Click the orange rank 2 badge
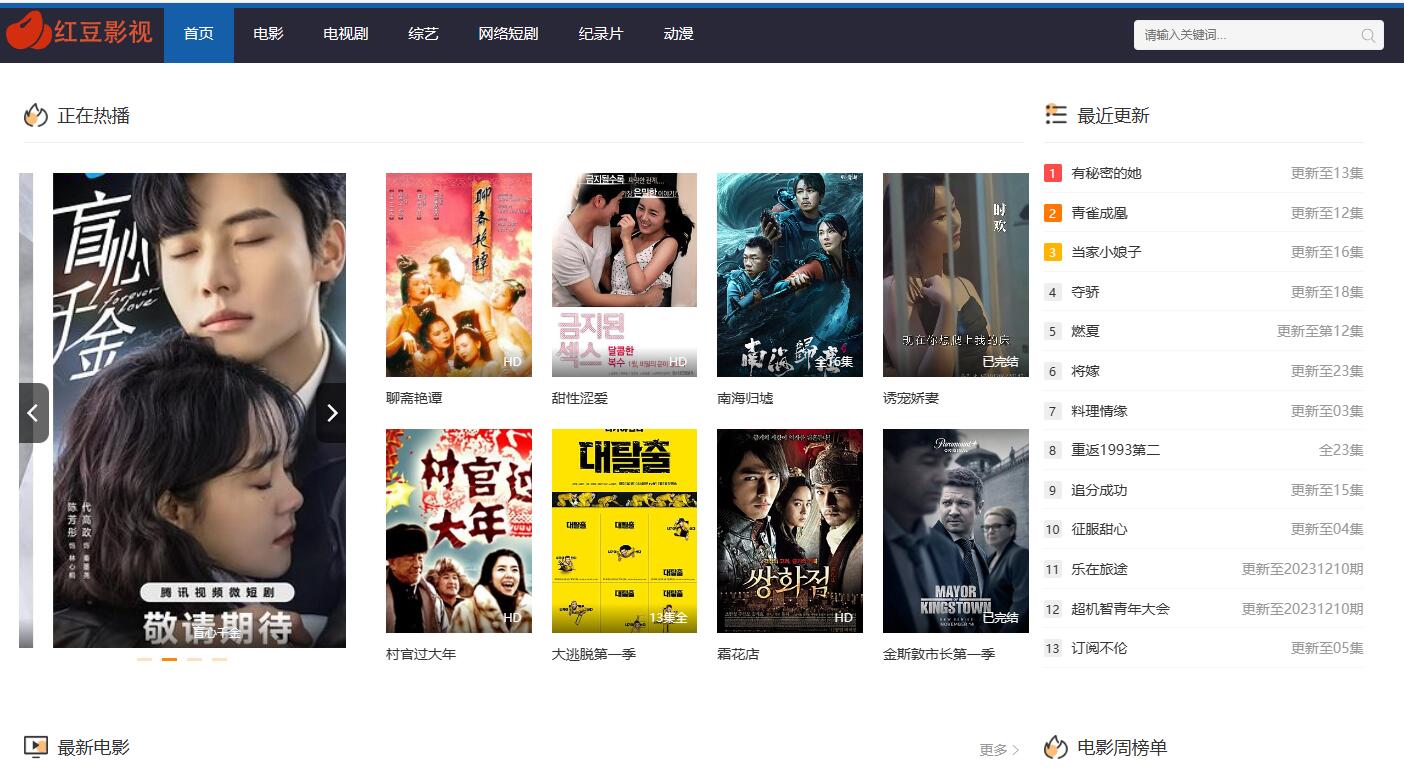This screenshot has width=1404, height=772. click(x=1052, y=213)
